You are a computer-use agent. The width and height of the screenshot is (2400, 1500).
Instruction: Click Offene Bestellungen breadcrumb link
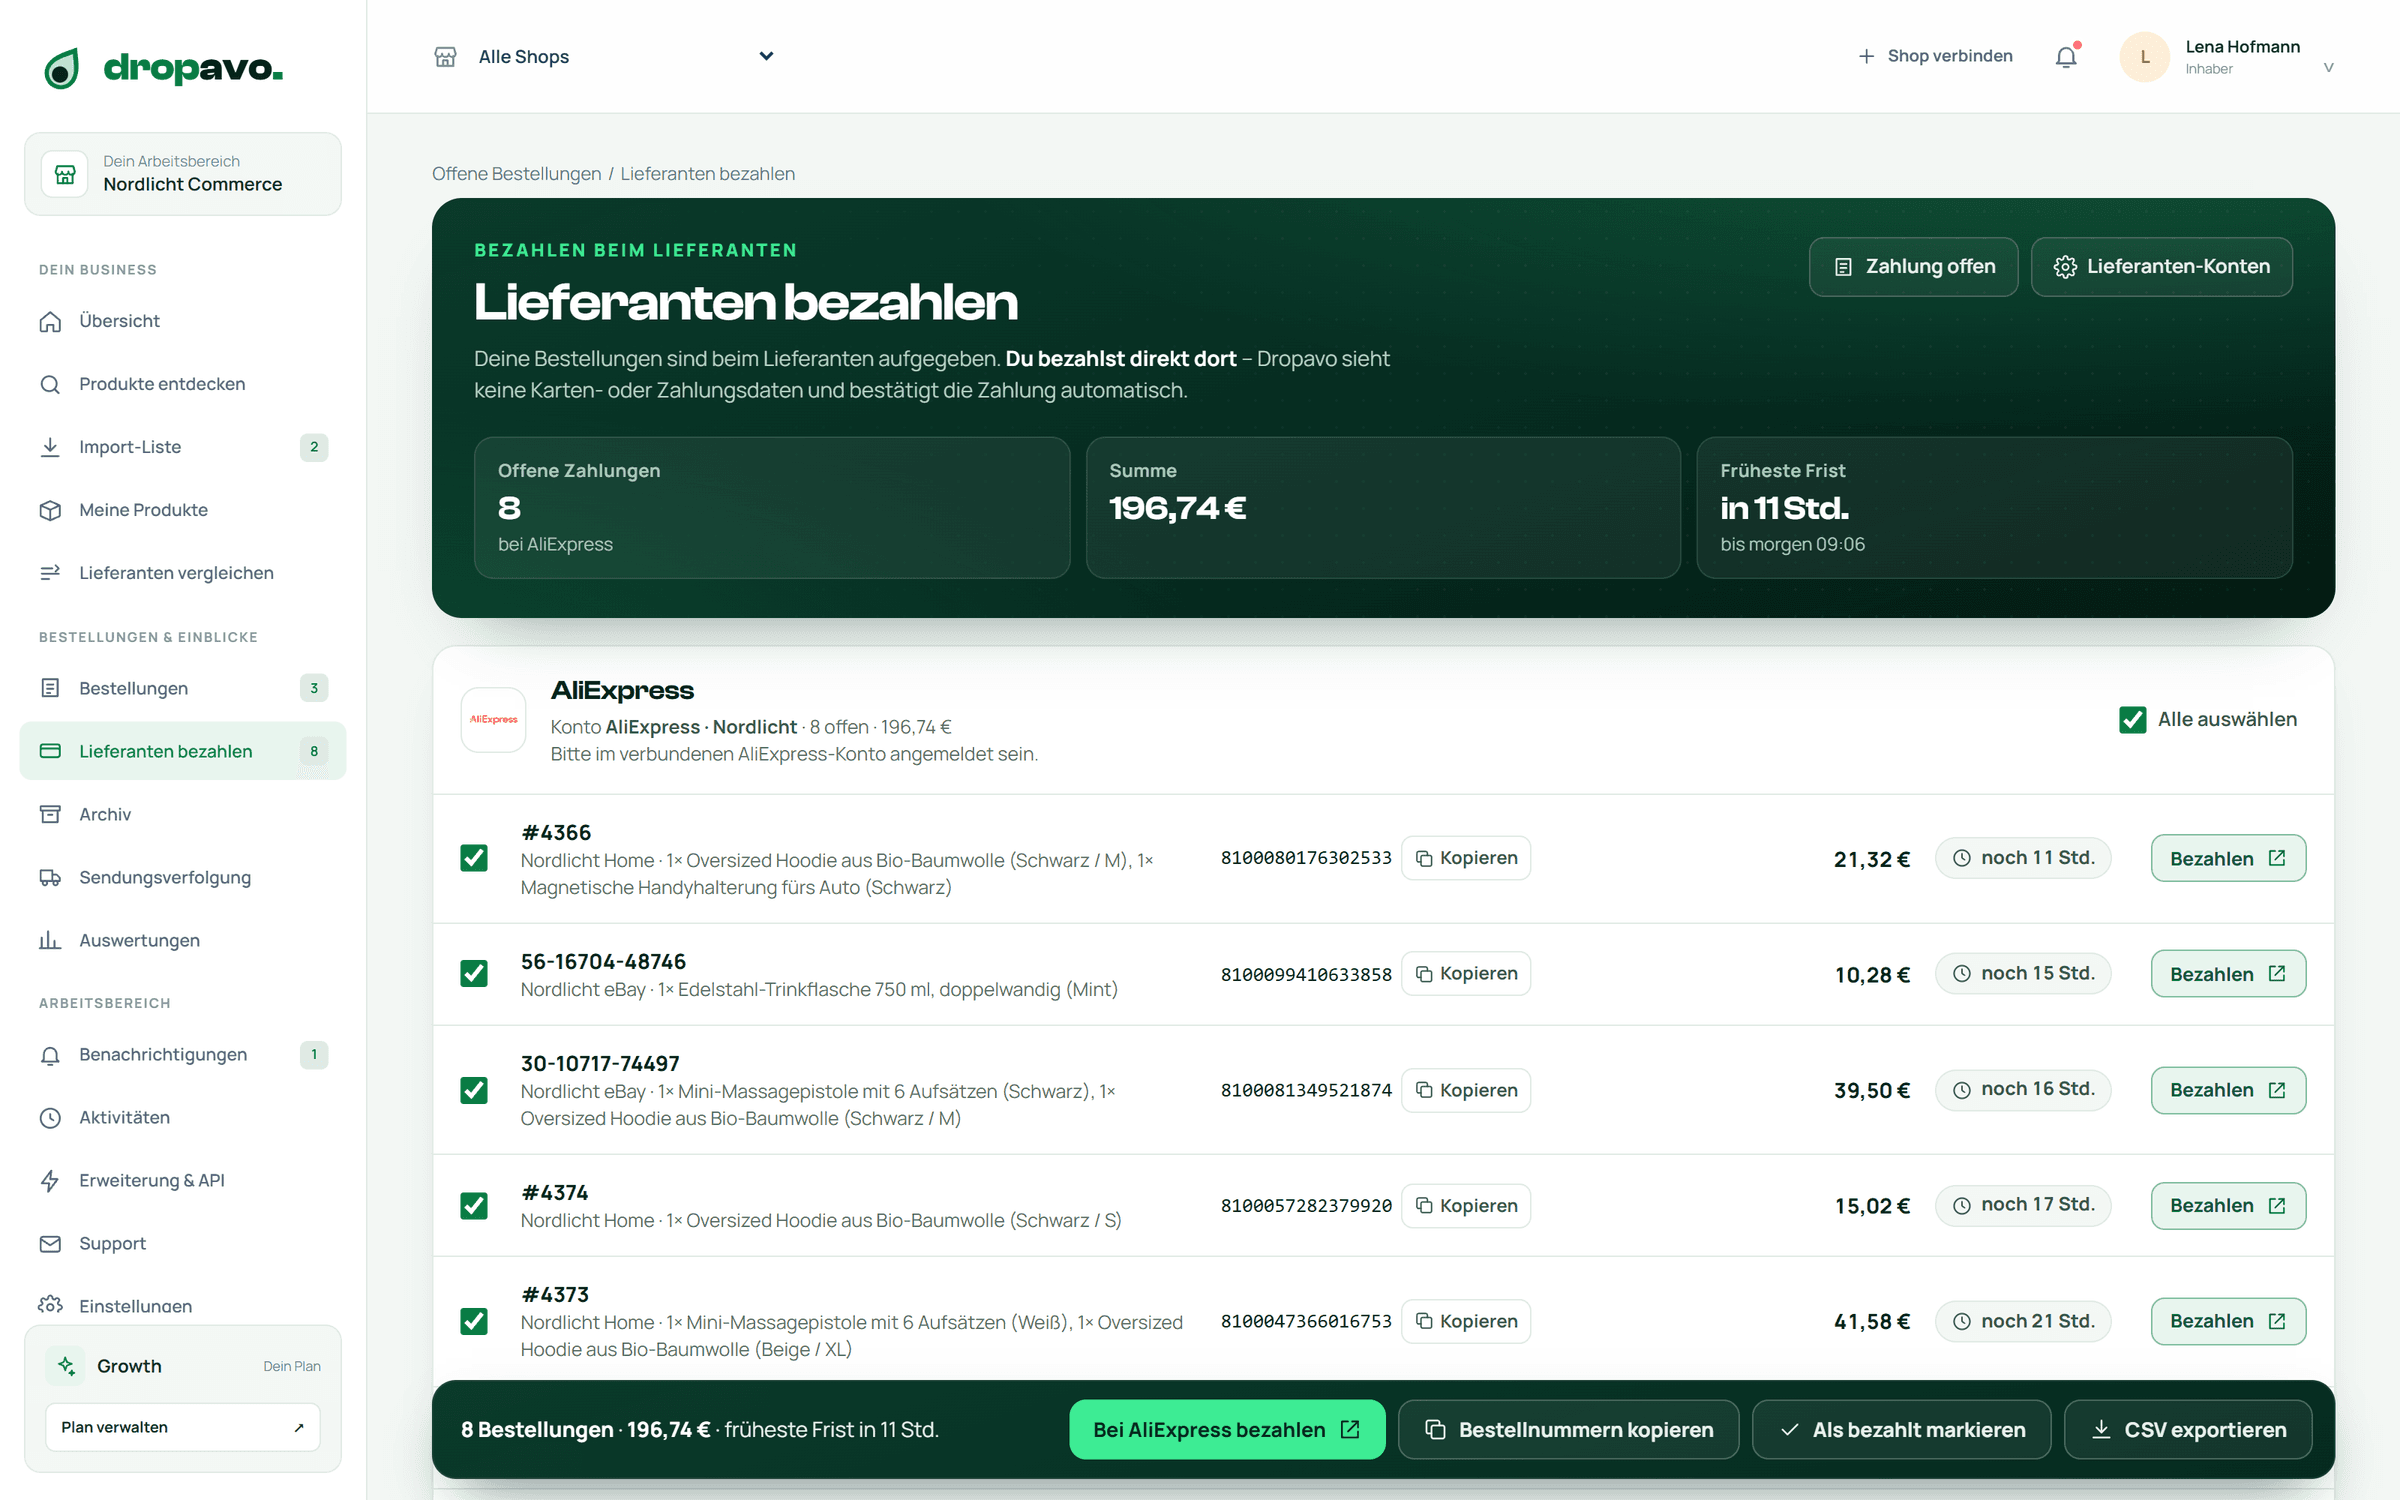point(516,174)
